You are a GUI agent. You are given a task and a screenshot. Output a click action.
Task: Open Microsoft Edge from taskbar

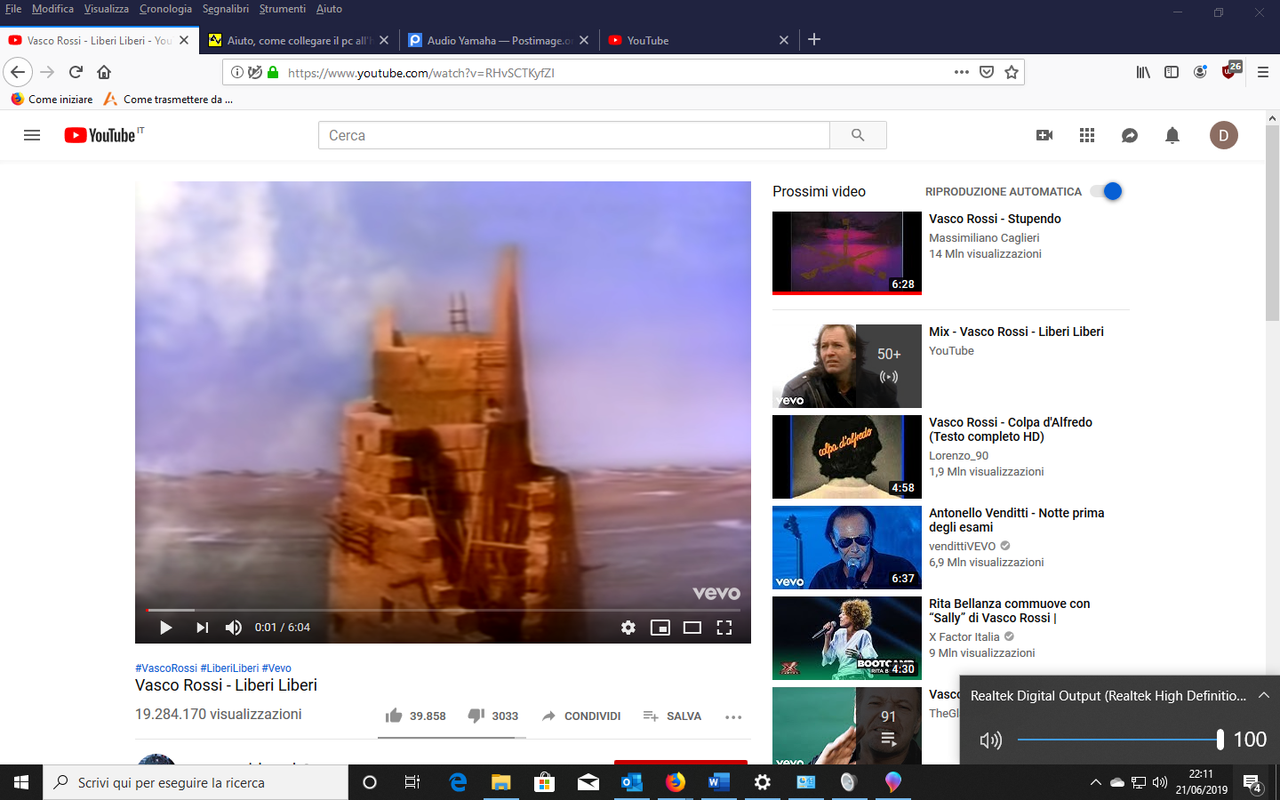(x=458, y=782)
